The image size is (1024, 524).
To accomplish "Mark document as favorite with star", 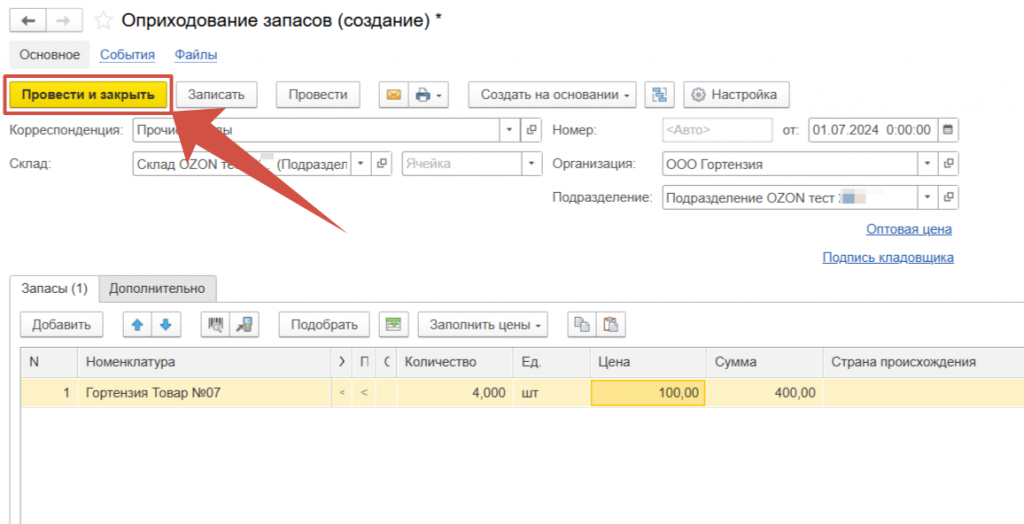I will (103, 20).
